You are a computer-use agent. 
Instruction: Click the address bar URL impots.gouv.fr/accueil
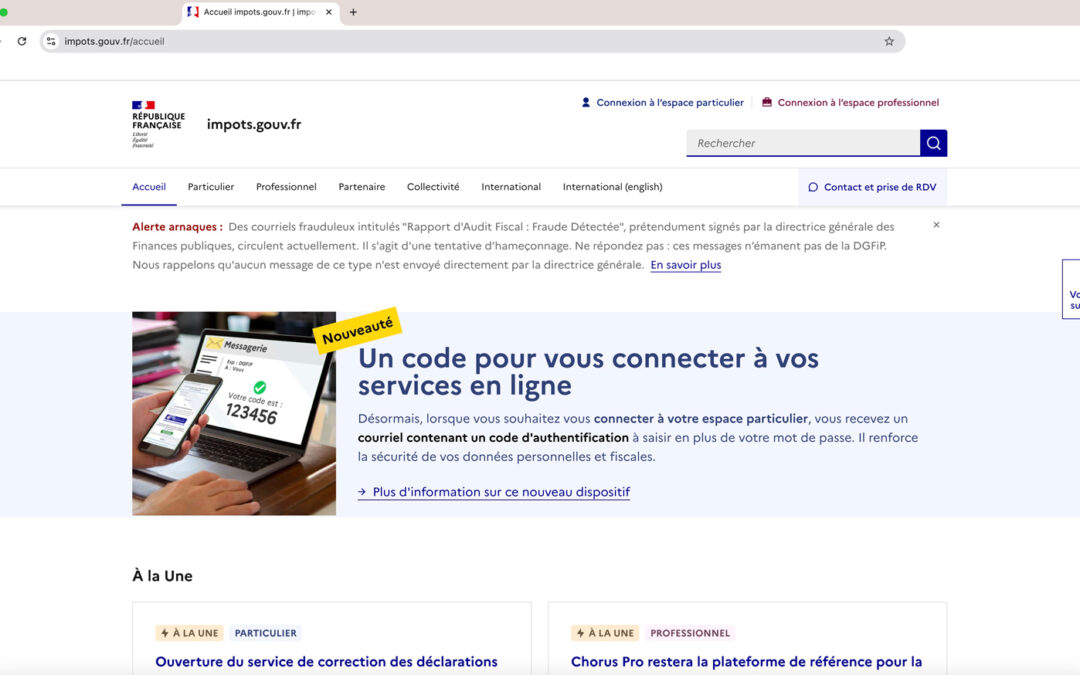pos(114,41)
